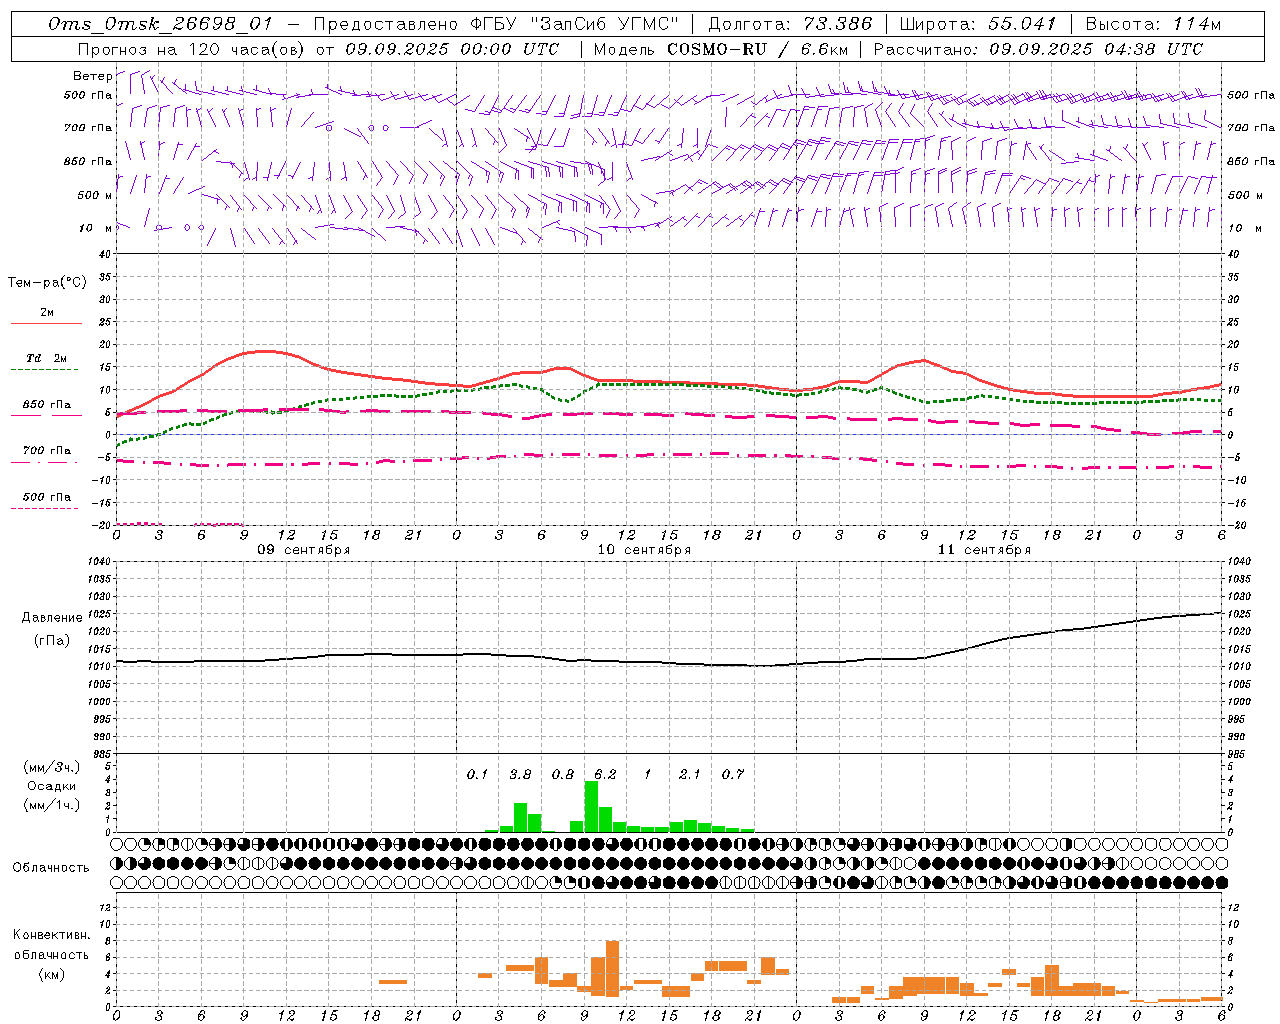Click the date label 10 сентября
The width and height of the screenshot is (1280, 1024).
pyautogui.click(x=644, y=550)
